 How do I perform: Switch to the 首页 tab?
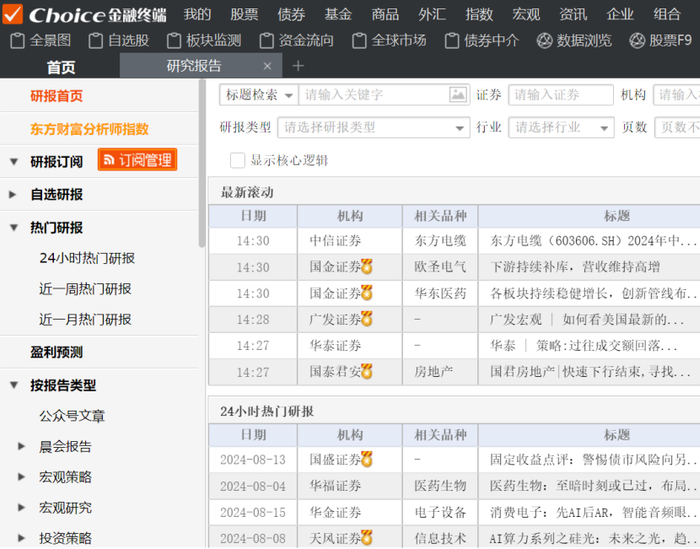pyautogui.click(x=60, y=67)
